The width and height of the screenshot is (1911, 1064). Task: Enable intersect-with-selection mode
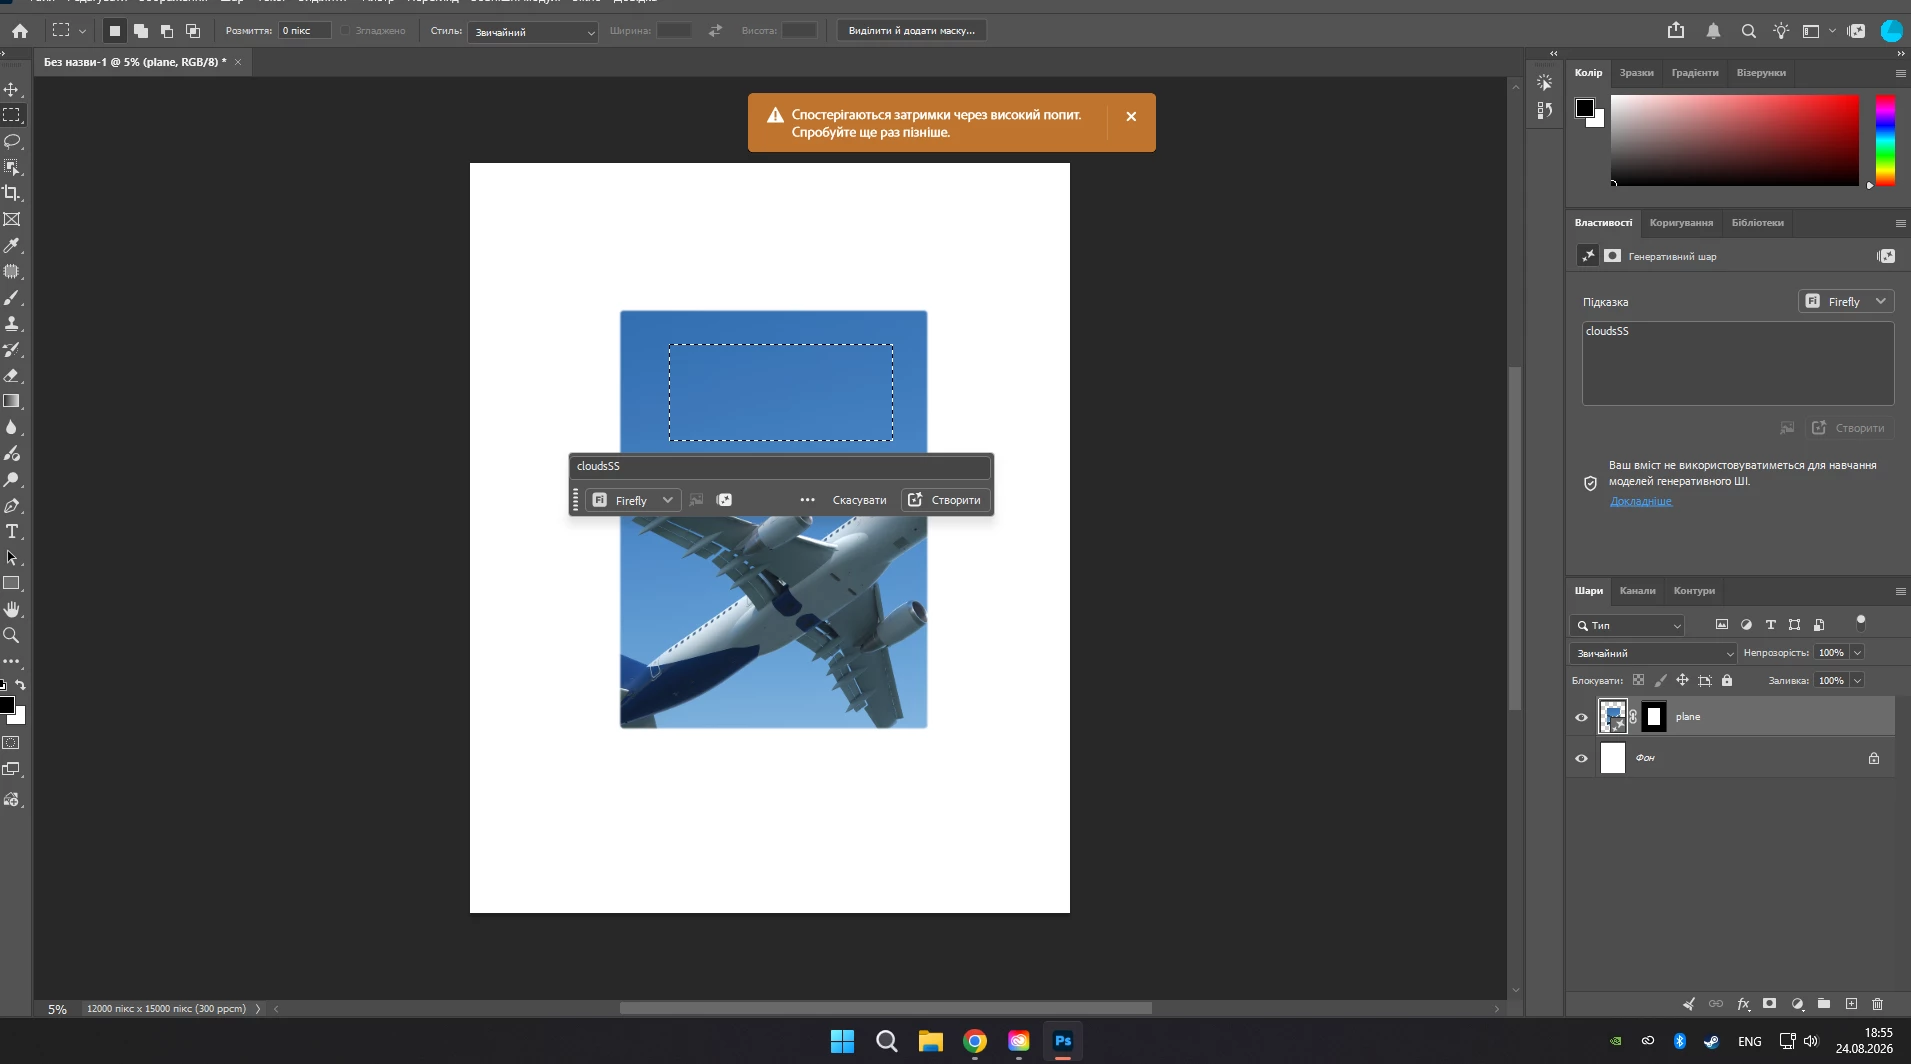[193, 31]
